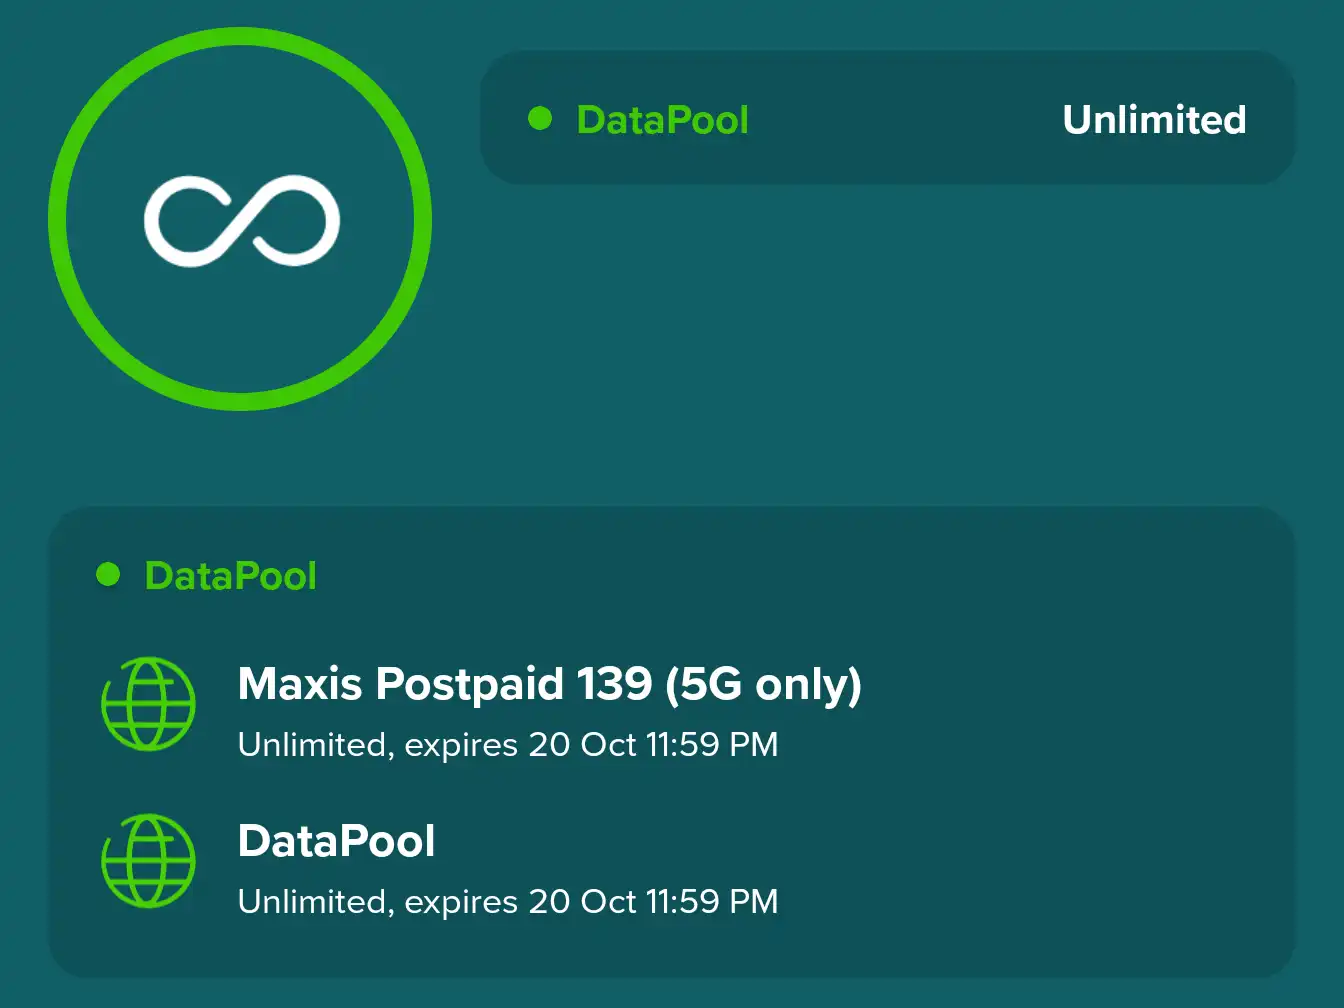The image size is (1344, 1008).
Task: Tap the 20 Oct date under Maxis Postpaid
Action: (582, 745)
